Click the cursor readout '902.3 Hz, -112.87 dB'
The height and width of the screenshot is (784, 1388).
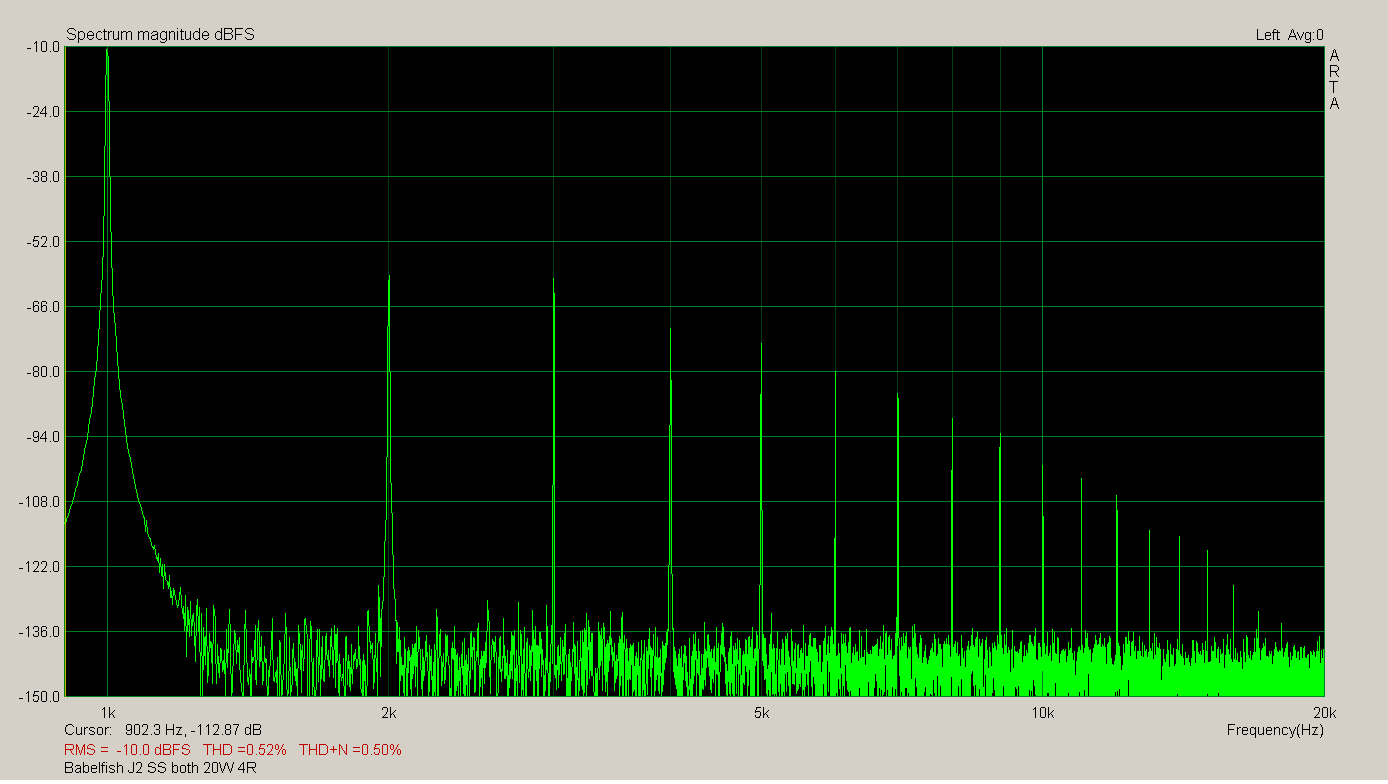tap(193, 730)
